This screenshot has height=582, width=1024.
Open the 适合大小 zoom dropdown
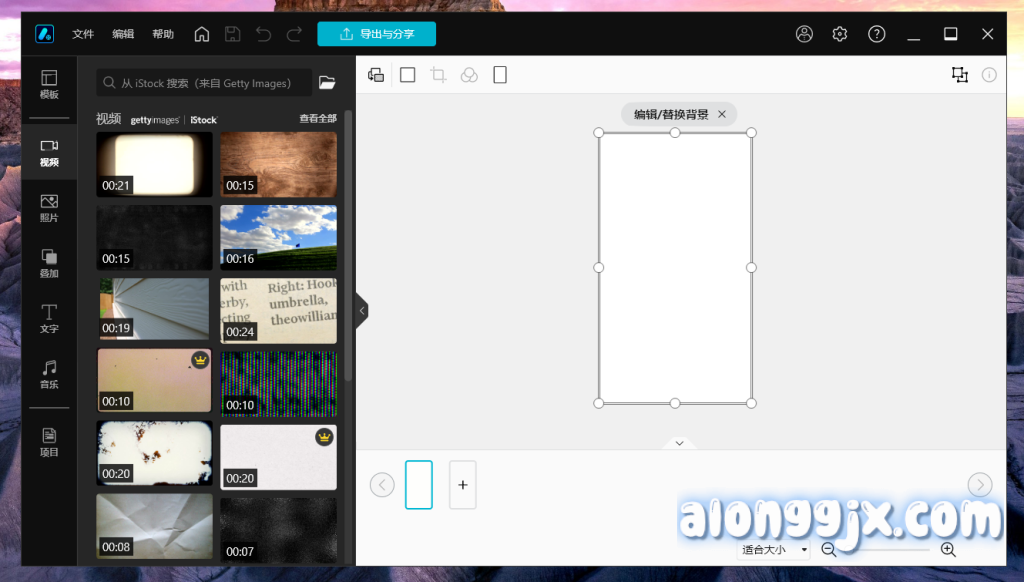pos(774,550)
